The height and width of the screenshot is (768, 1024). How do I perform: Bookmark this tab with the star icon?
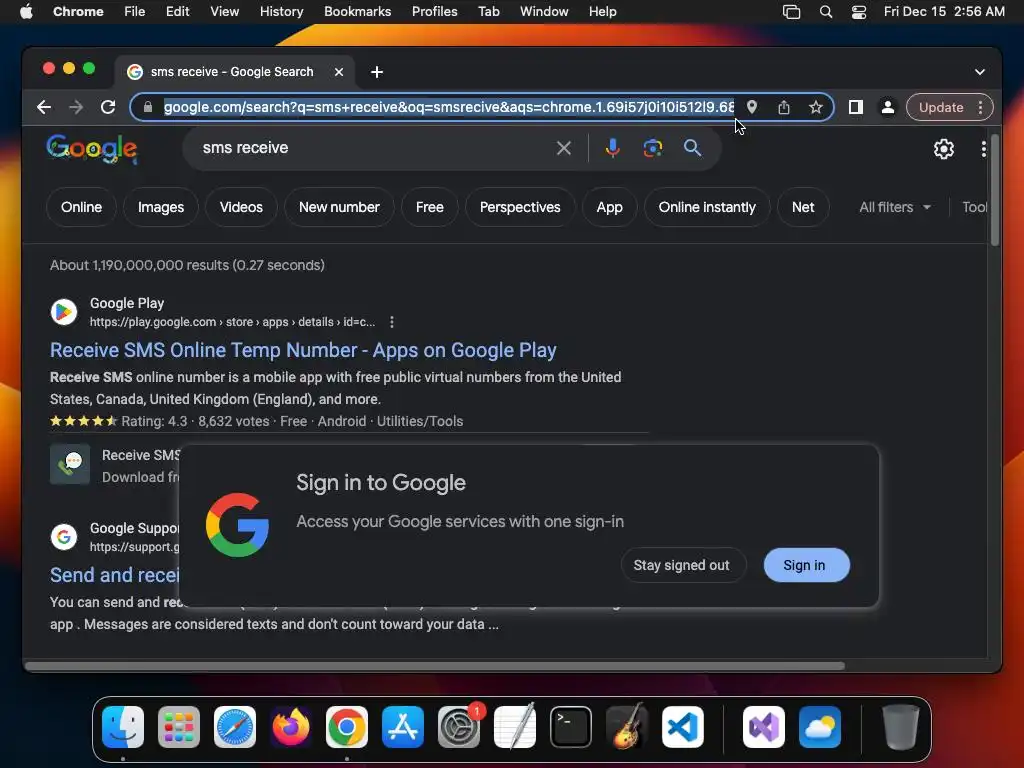(x=816, y=107)
